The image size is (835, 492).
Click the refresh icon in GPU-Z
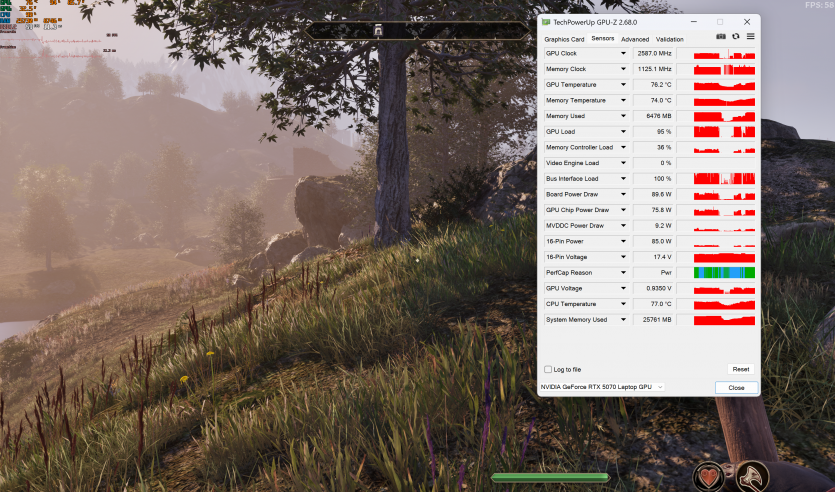pyautogui.click(x=736, y=36)
